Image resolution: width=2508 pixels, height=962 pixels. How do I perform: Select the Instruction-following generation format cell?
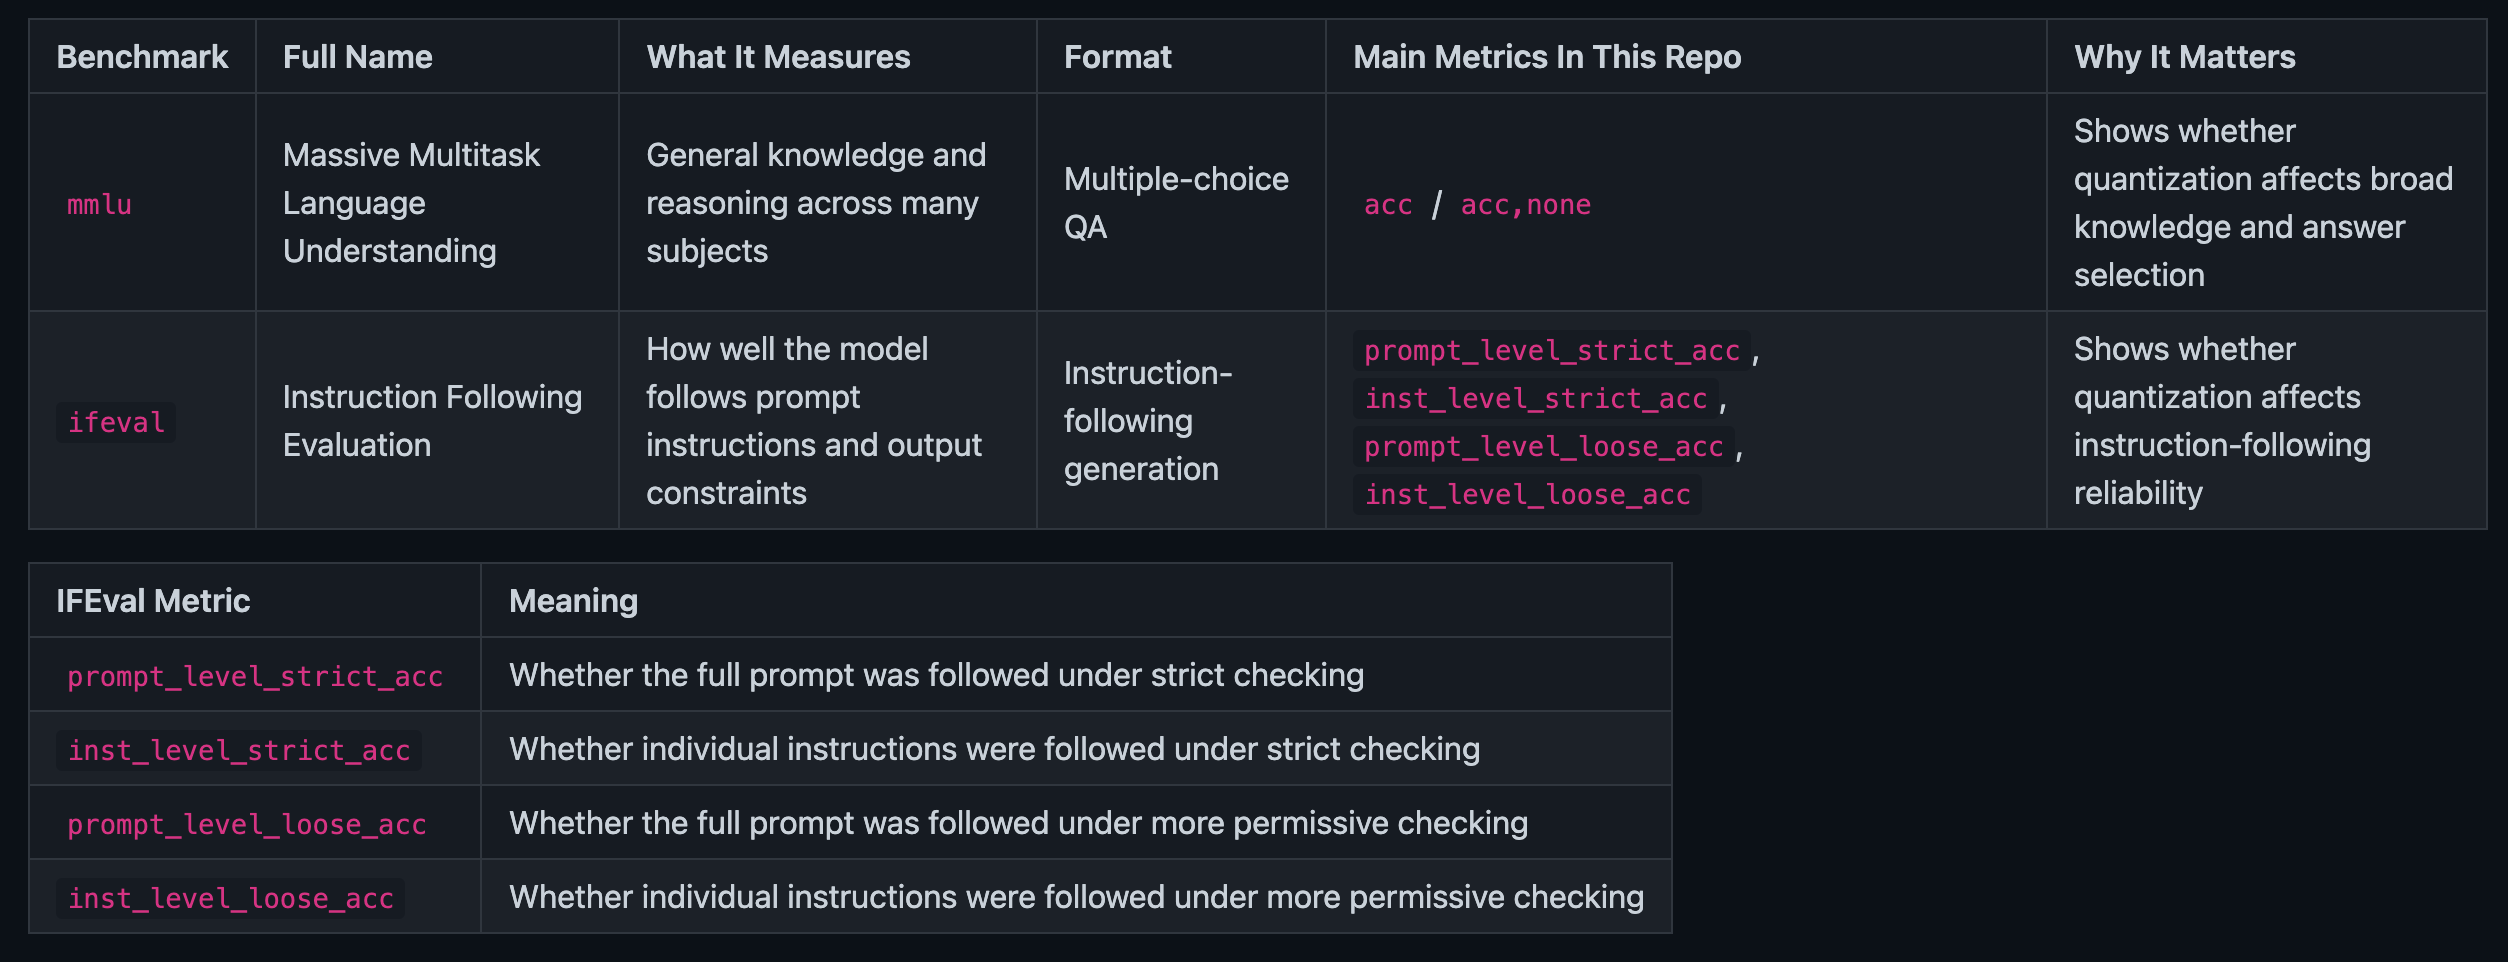pyautogui.click(x=1147, y=421)
